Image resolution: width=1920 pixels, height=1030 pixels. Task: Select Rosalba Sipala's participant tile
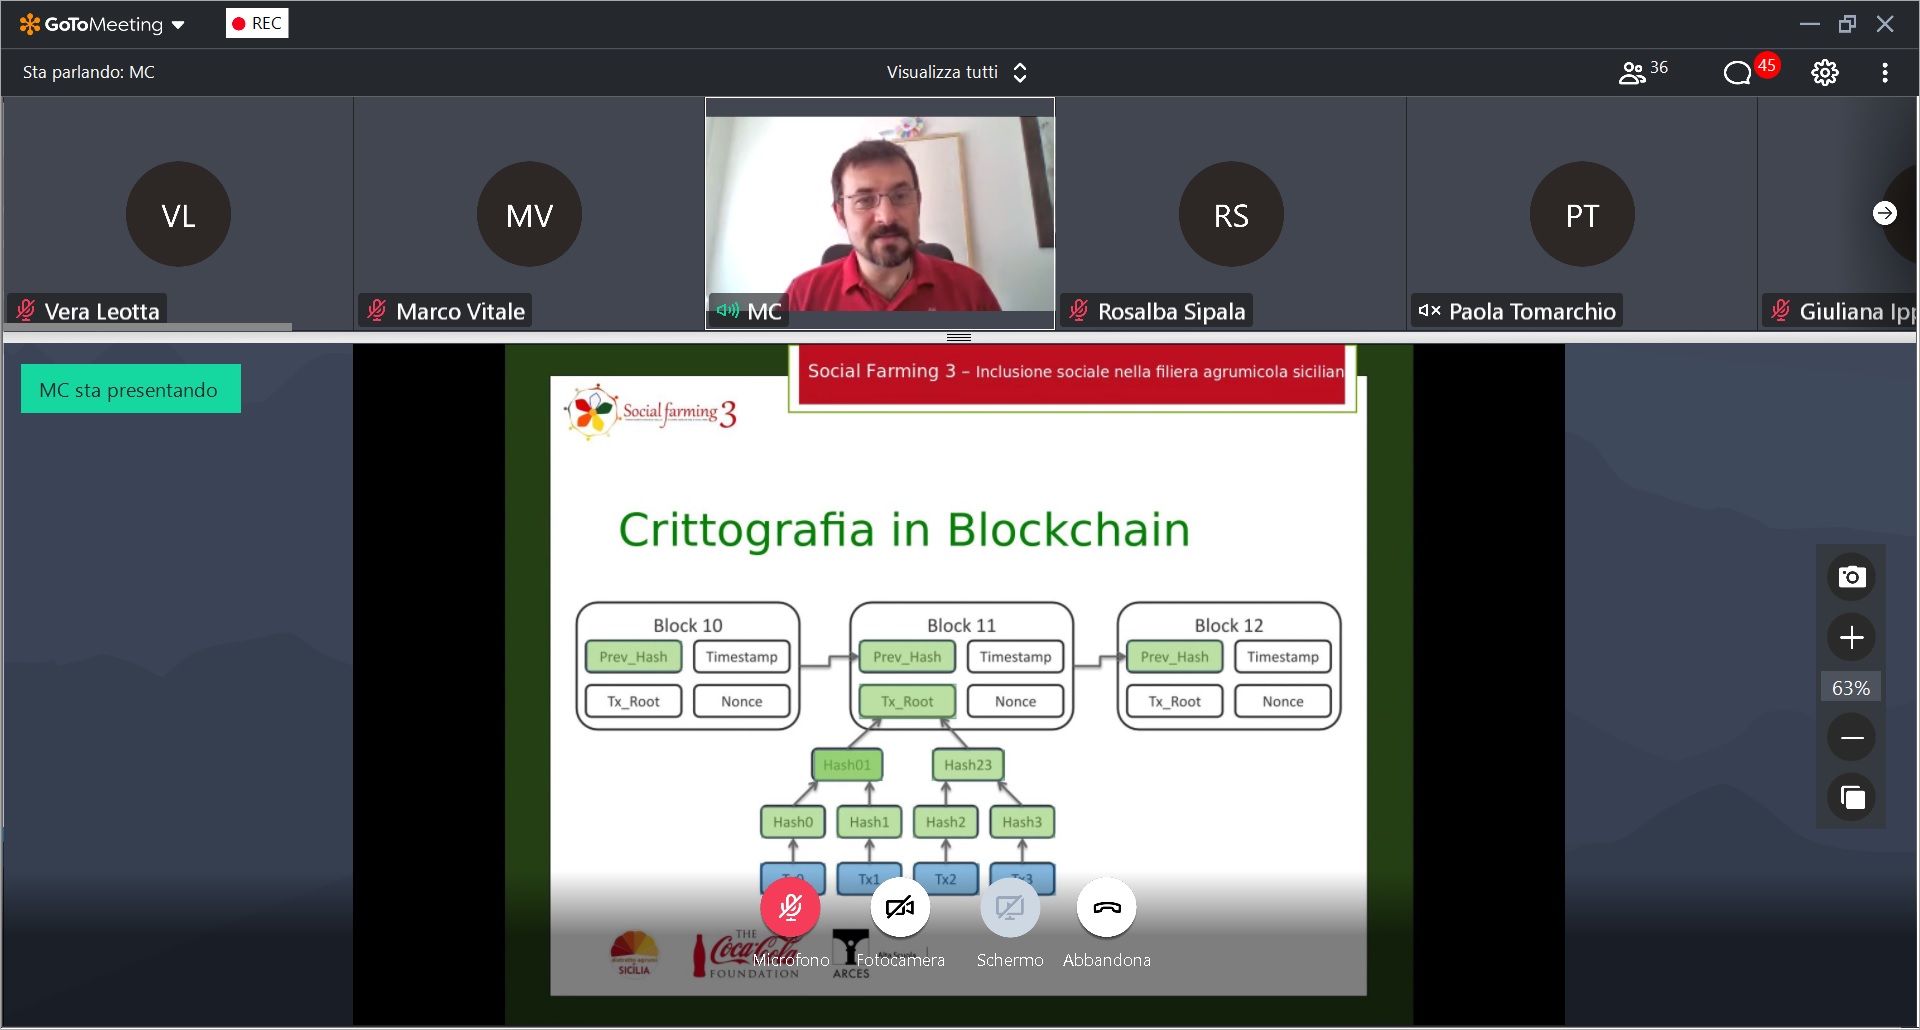pyautogui.click(x=1231, y=213)
